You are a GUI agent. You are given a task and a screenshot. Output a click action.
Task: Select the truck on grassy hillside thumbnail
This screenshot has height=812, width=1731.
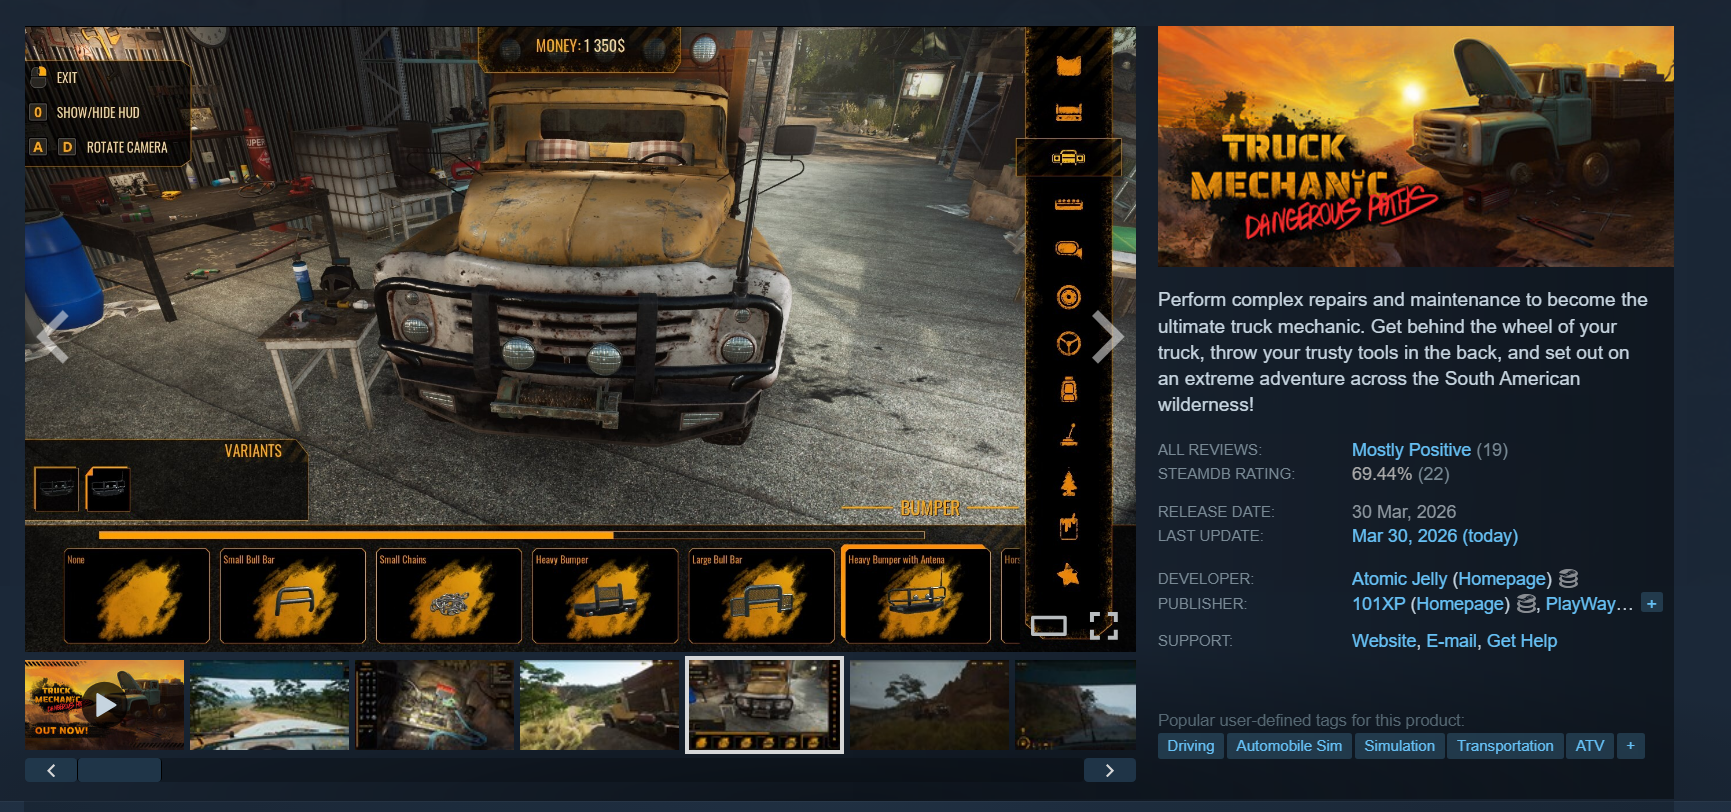[599, 705]
